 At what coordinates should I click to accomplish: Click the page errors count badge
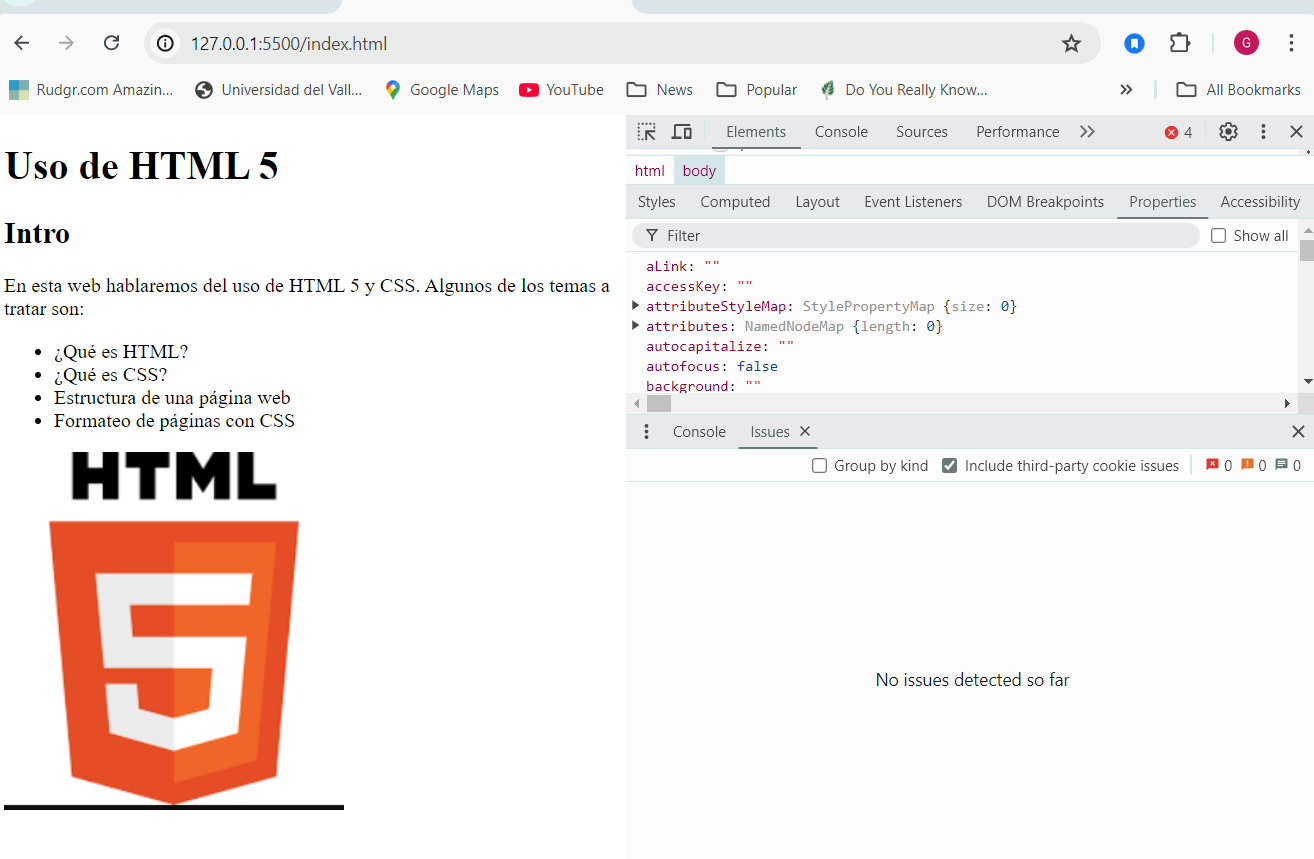pos(1219,465)
